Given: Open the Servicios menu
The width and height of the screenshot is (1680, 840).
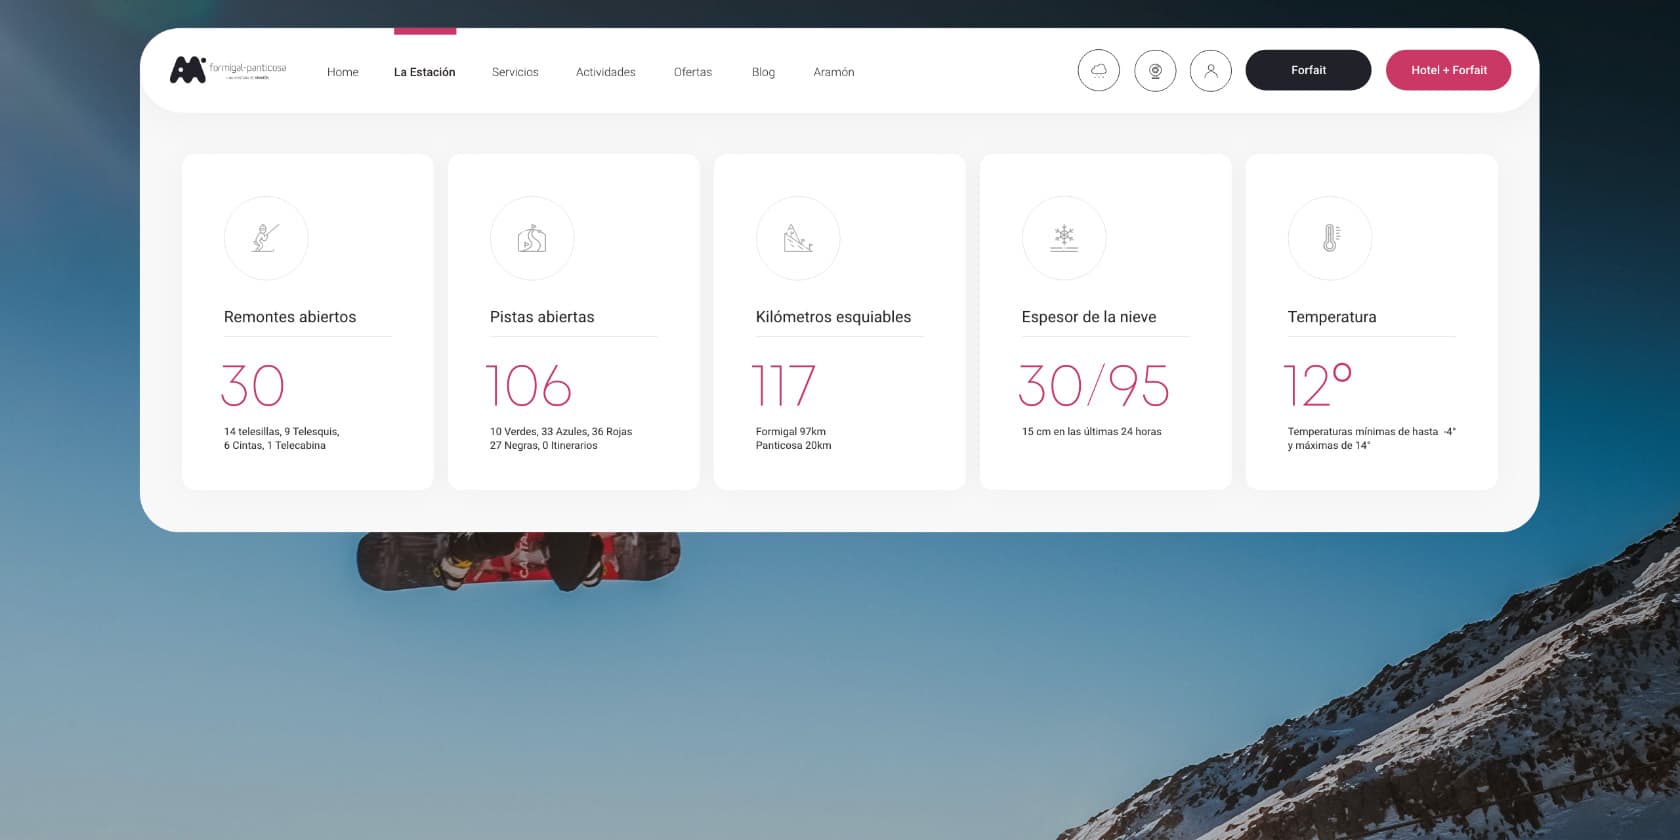Looking at the screenshot, I should coord(515,72).
